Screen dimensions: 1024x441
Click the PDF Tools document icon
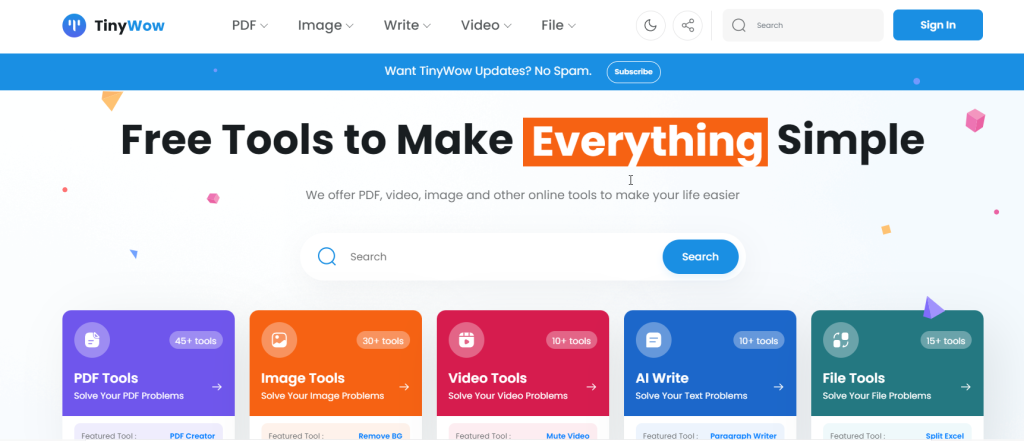92,340
